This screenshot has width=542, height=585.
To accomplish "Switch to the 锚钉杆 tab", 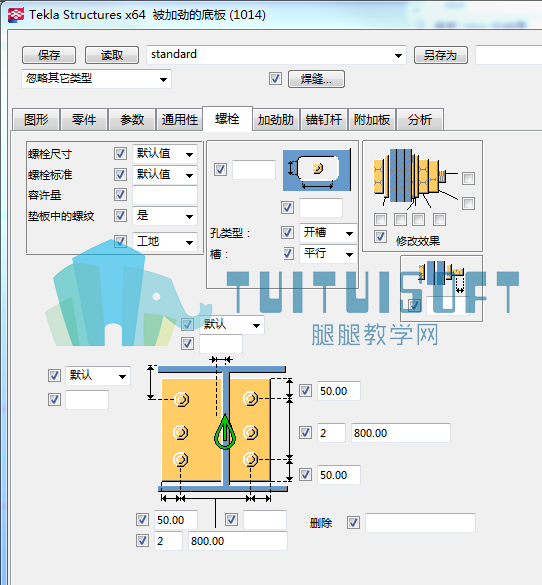I will [x=324, y=120].
